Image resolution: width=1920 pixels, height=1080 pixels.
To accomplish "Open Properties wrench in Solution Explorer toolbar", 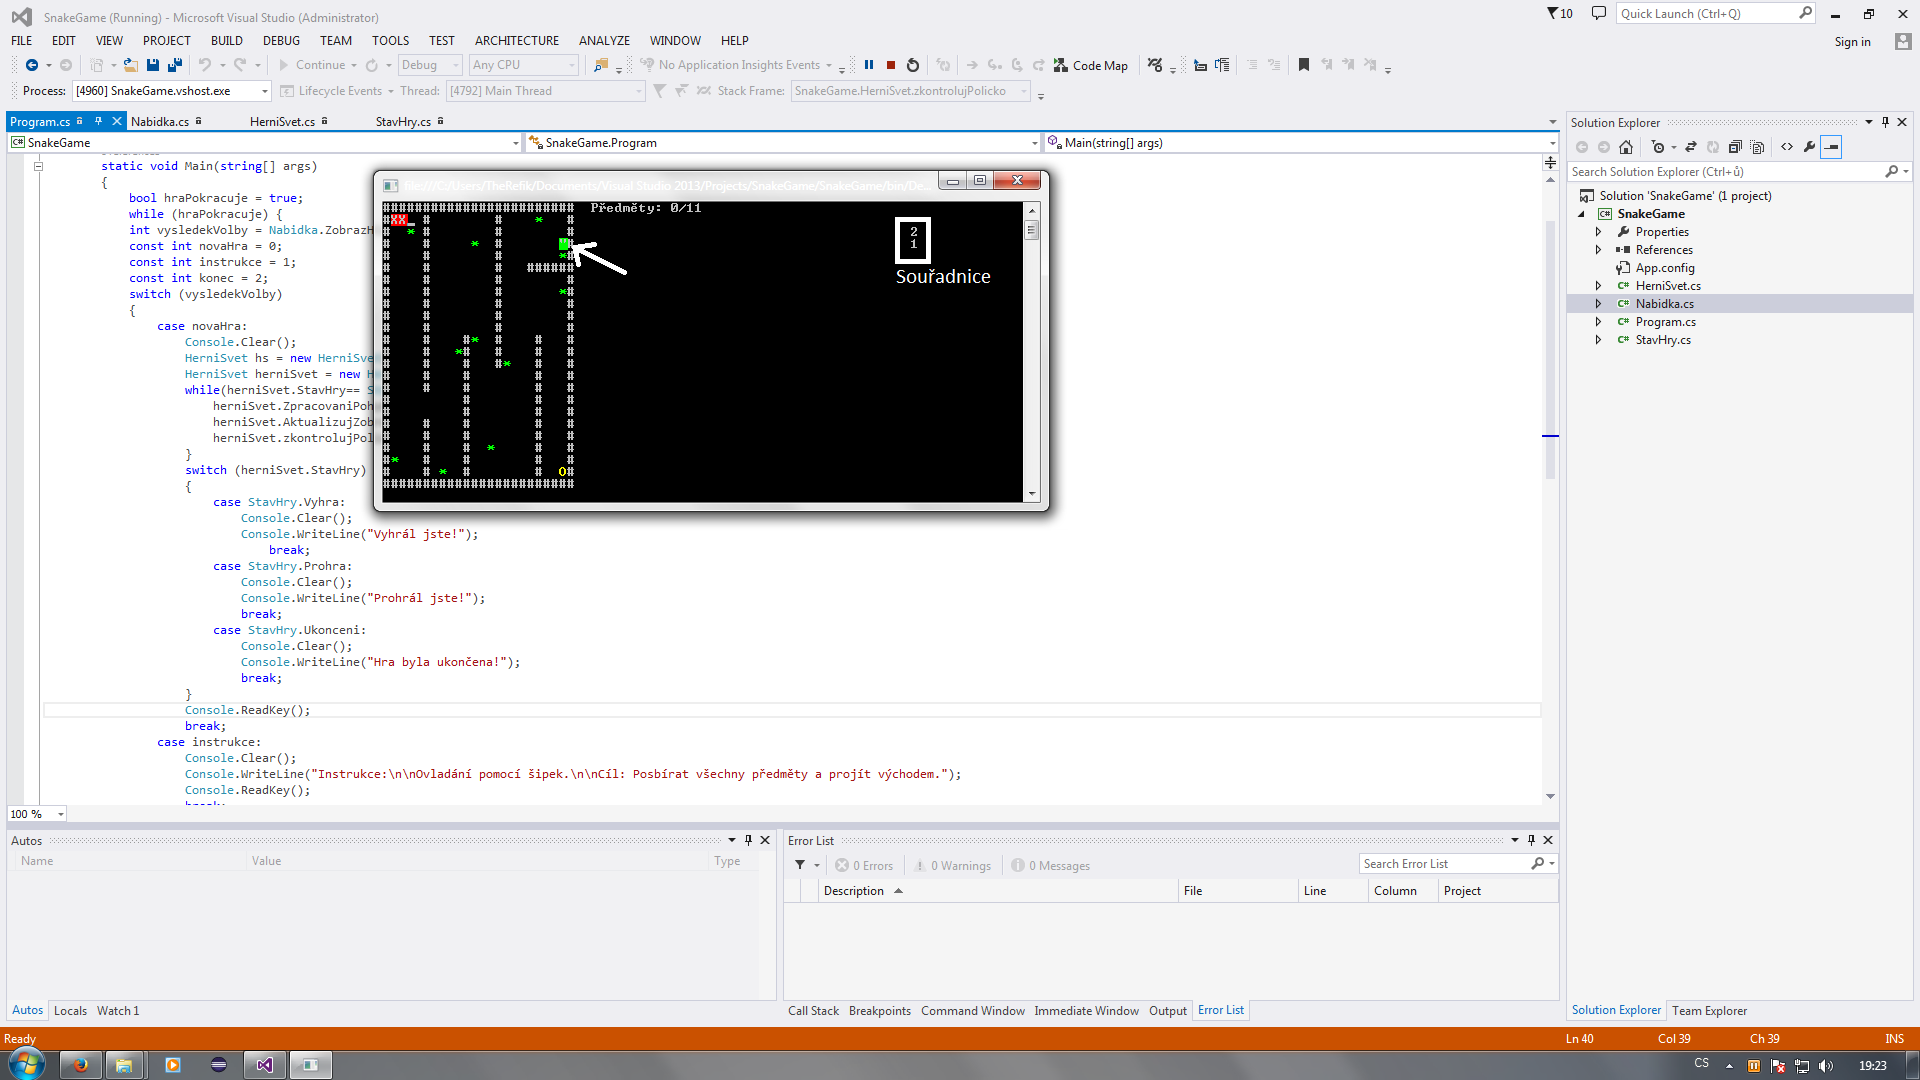I will coord(1809,147).
